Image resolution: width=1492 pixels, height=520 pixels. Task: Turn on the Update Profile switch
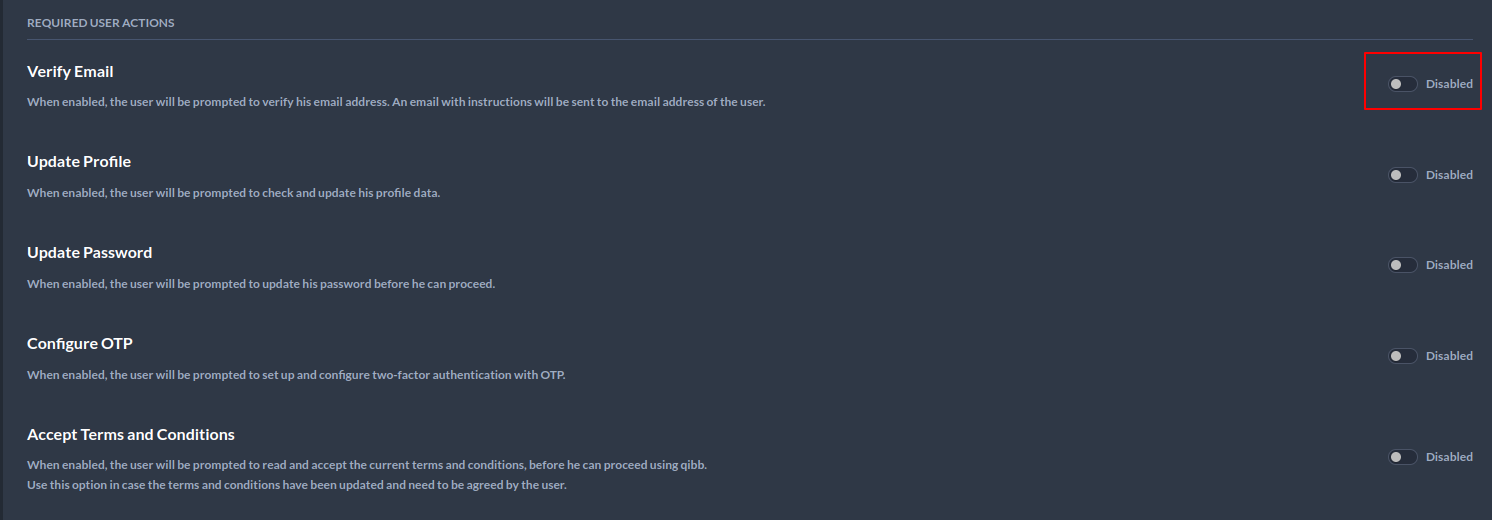(1402, 175)
